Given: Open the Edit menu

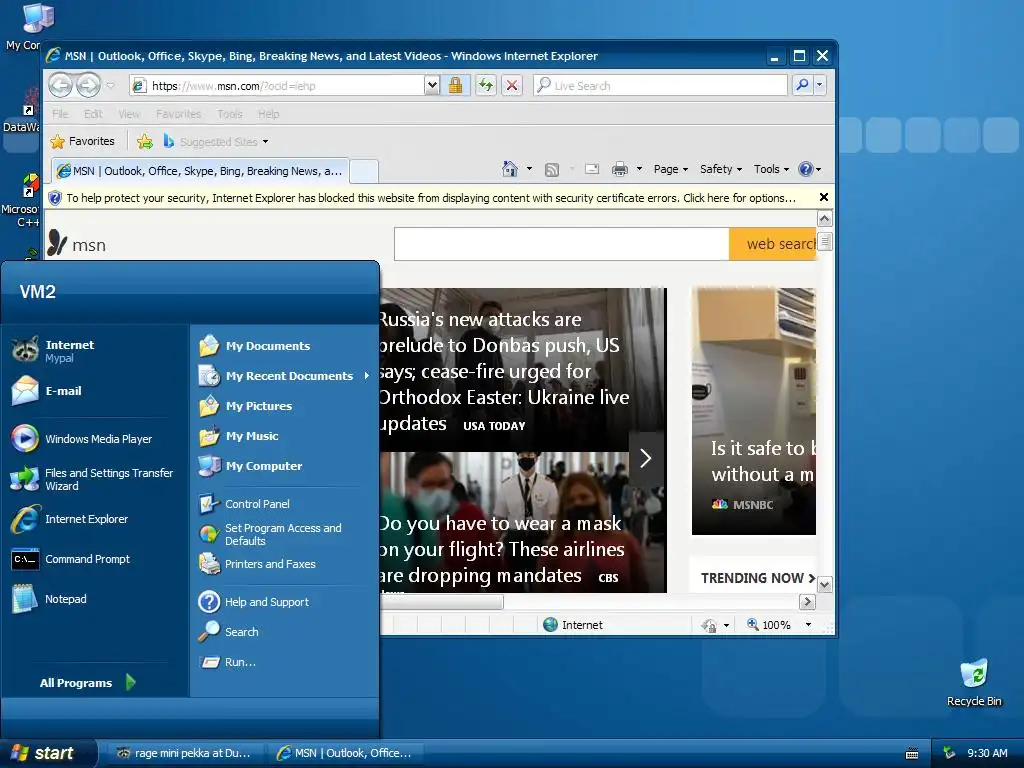Looking at the screenshot, I should (93, 114).
